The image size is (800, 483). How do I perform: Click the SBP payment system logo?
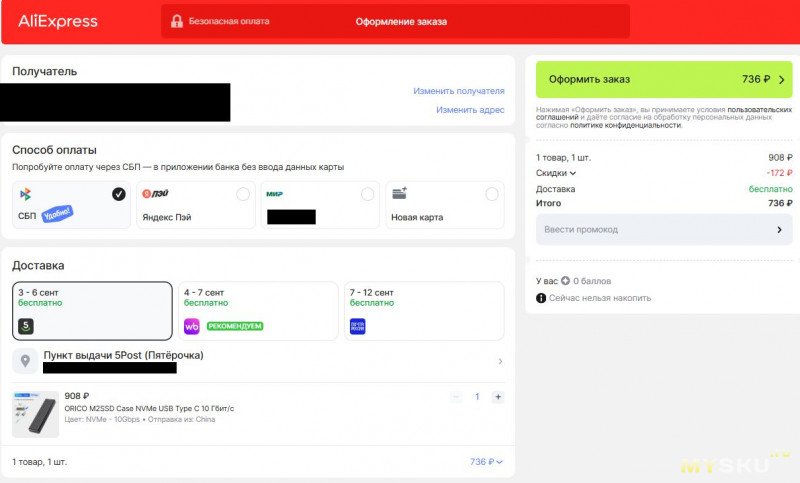25,194
